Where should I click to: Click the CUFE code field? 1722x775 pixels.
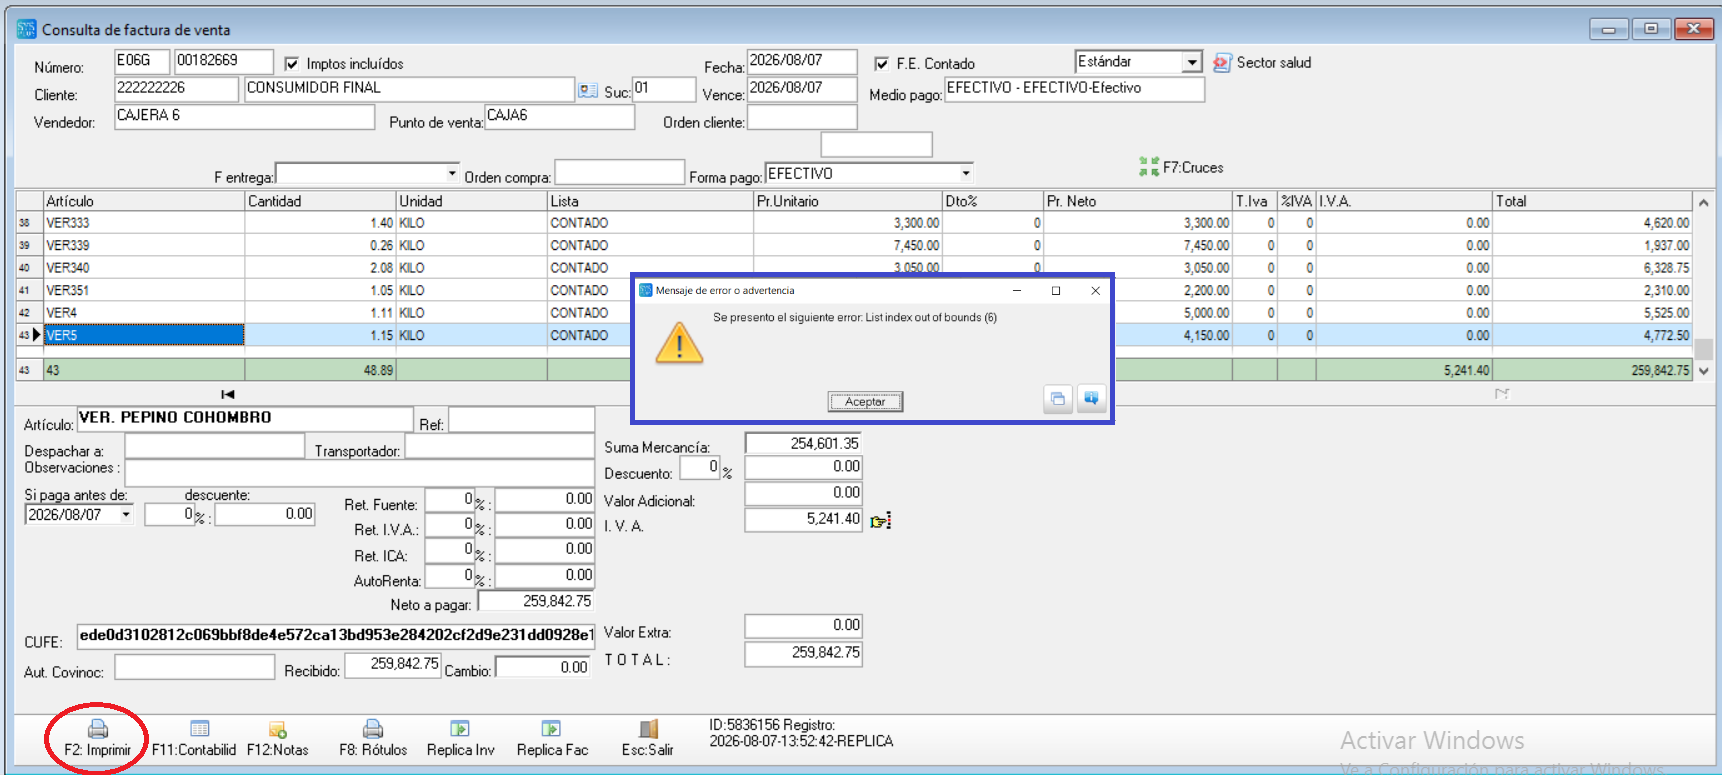pyautogui.click(x=336, y=635)
